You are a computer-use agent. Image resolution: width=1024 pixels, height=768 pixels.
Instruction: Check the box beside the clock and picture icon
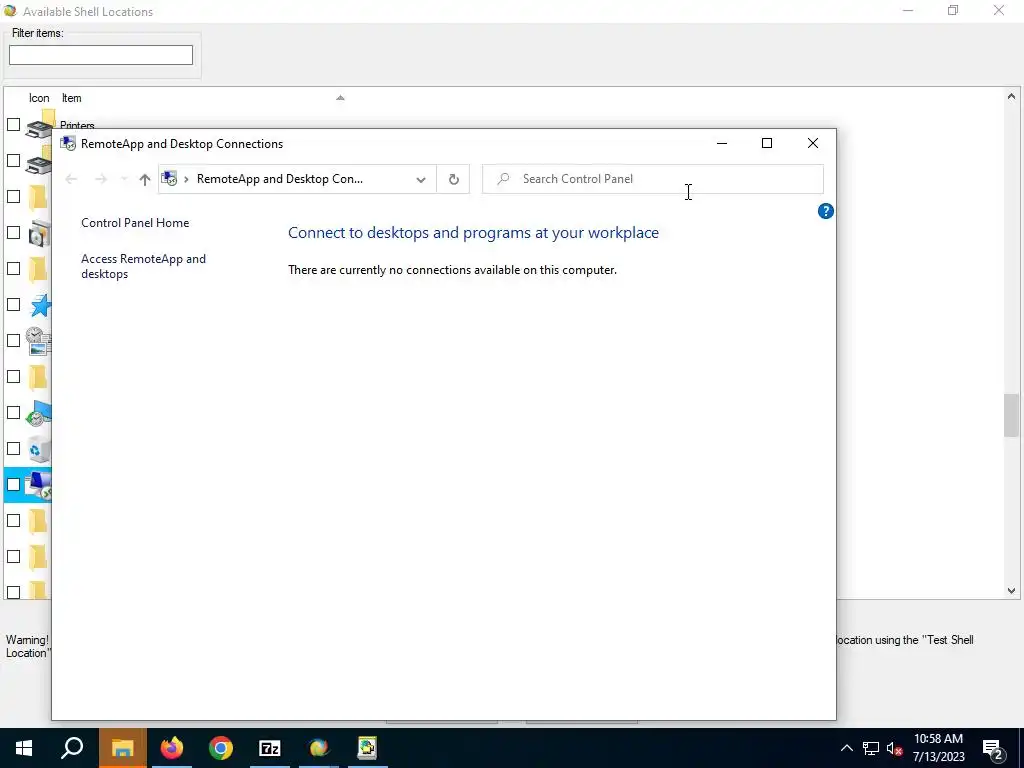tap(13, 340)
